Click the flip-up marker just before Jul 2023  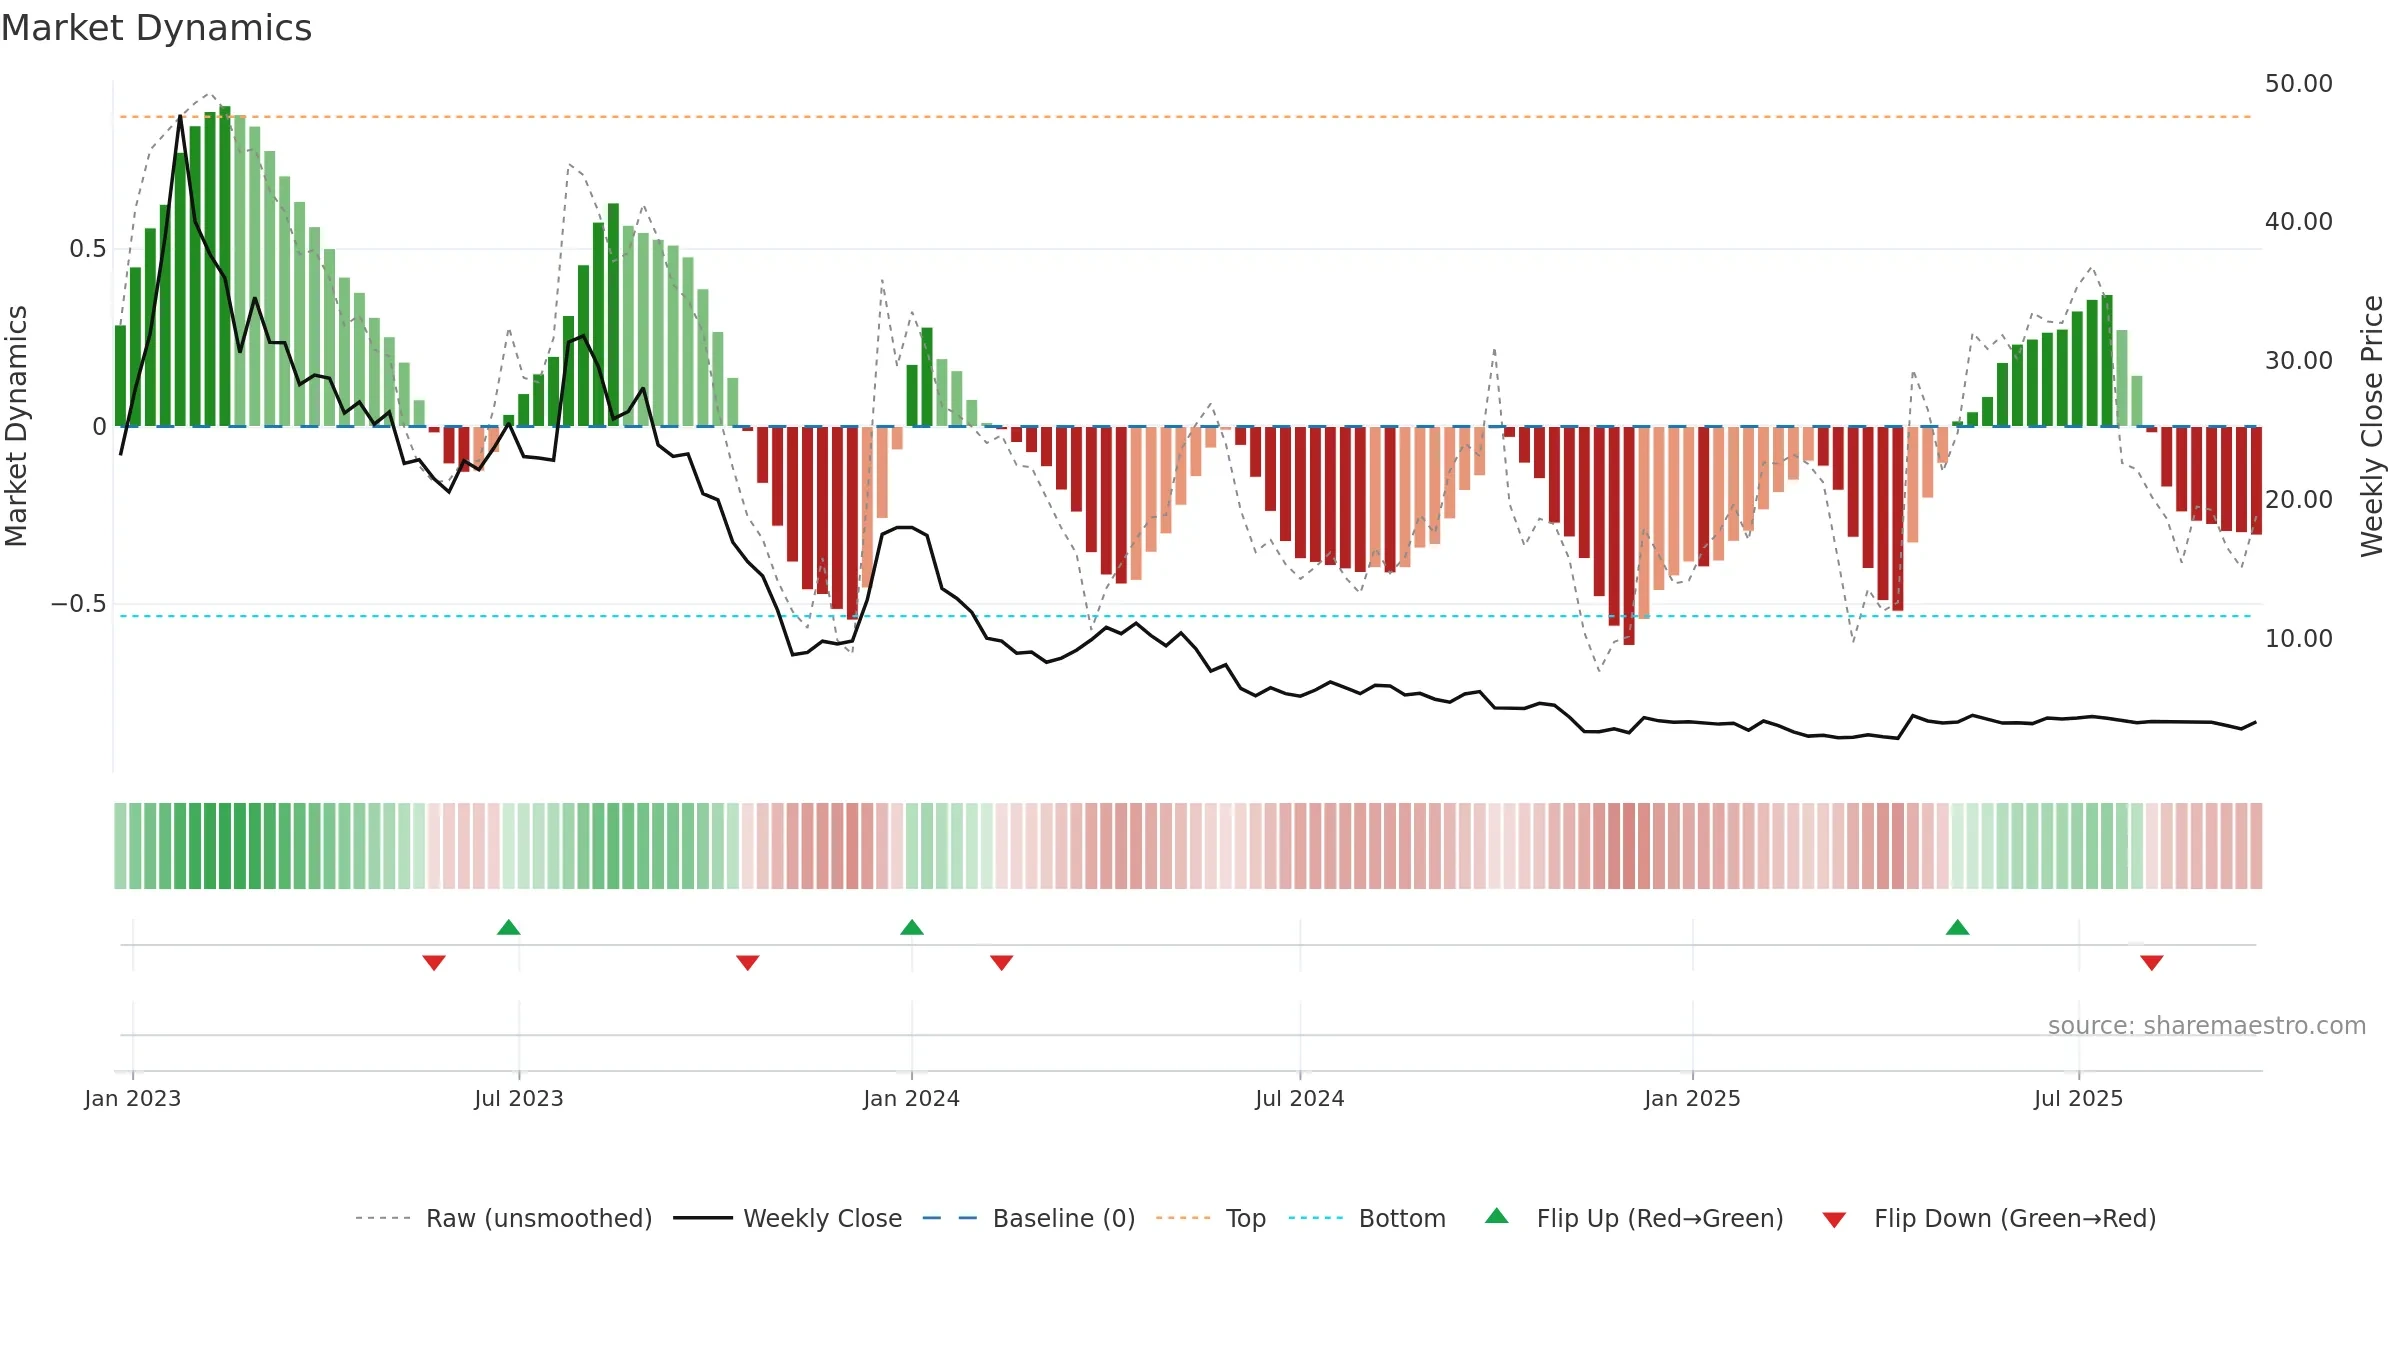509,927
